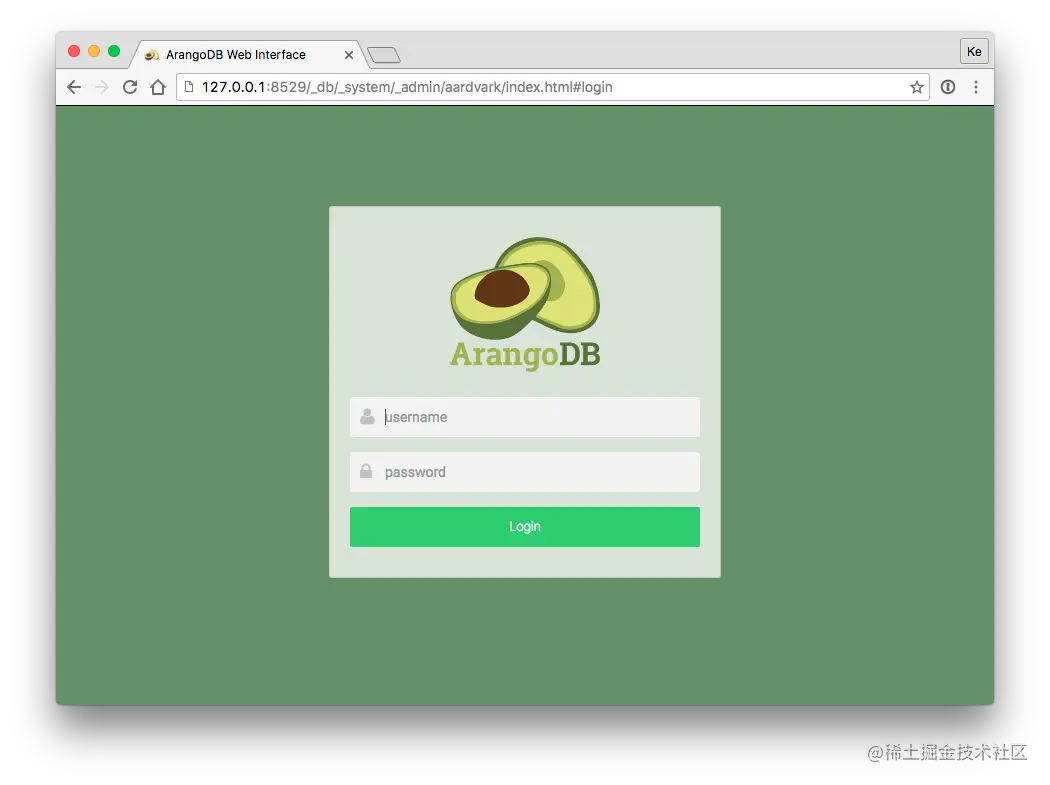Click the user icon in username field
This screenshot has height=785, width=1050.
[x=367, y=417]
